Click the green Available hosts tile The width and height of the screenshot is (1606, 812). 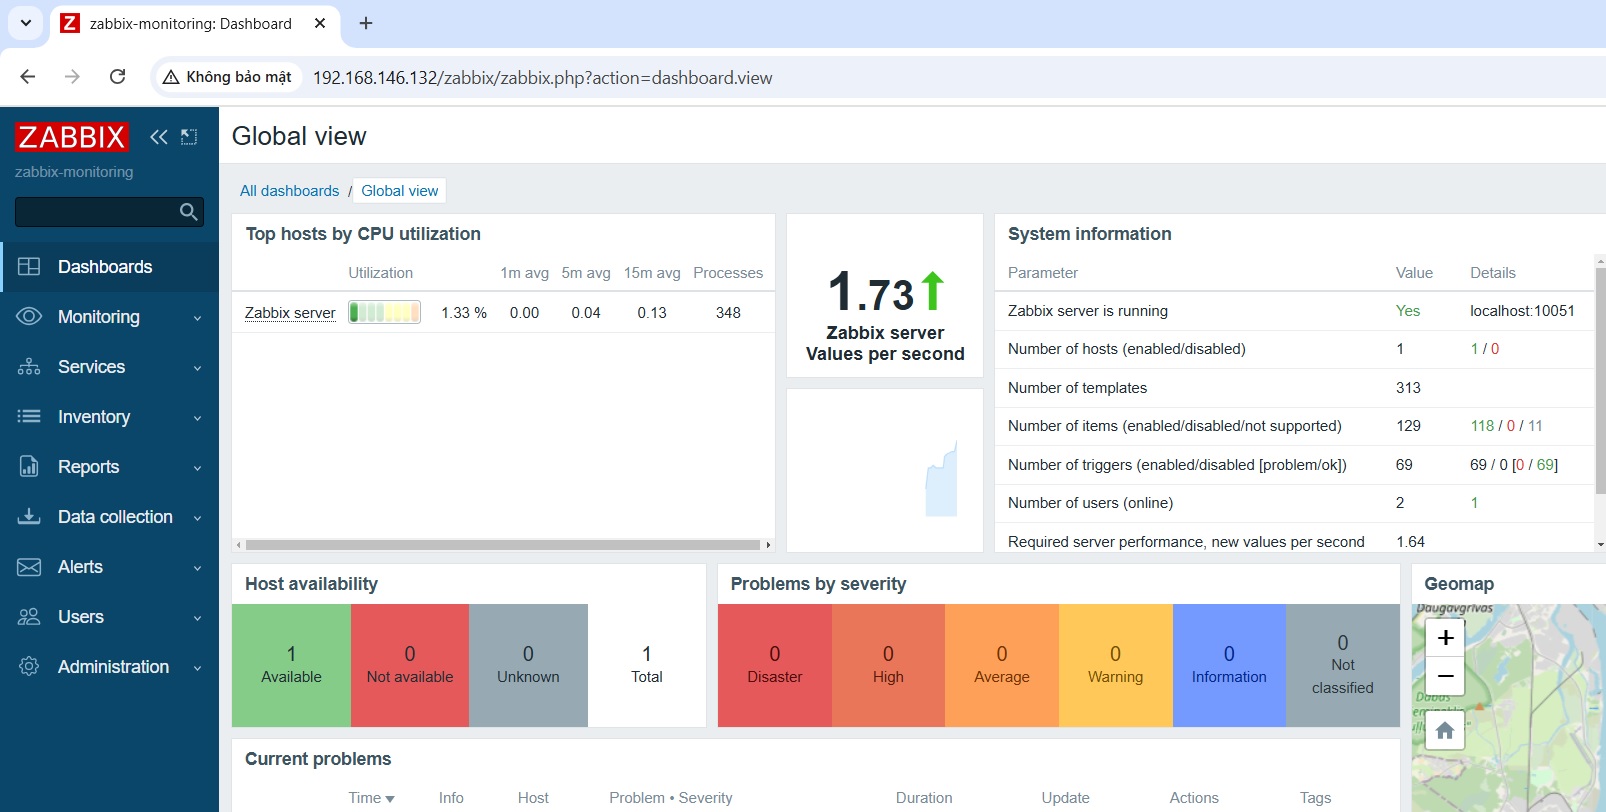(x=291, y=665)
